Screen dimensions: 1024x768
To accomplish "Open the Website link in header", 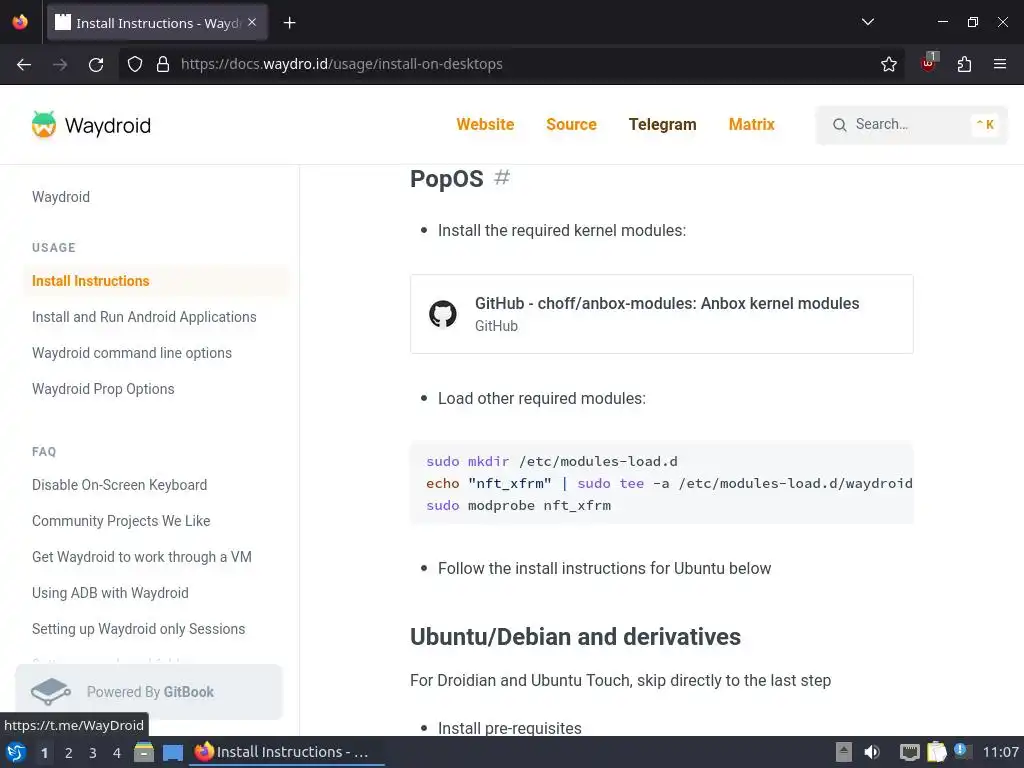I will 485,124.
